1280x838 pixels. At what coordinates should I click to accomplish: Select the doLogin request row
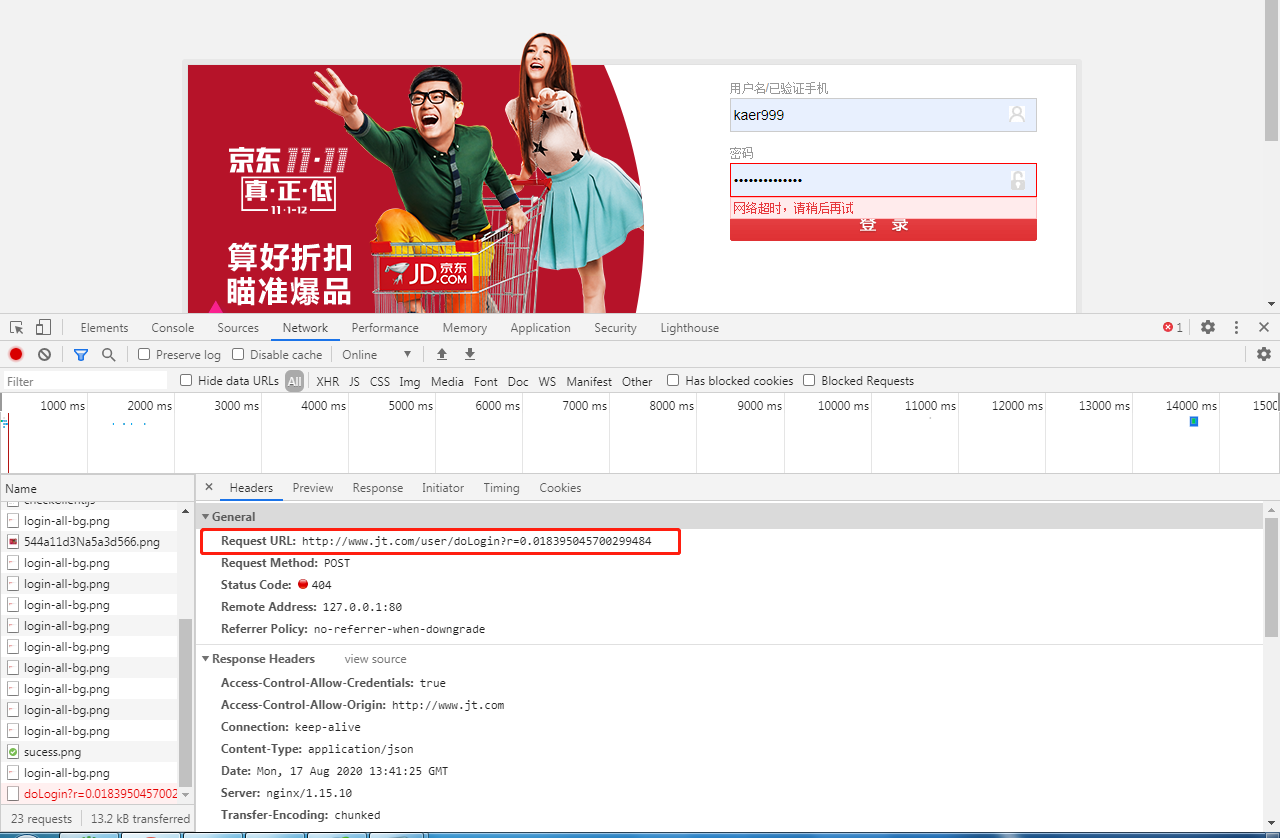[90, 794]
